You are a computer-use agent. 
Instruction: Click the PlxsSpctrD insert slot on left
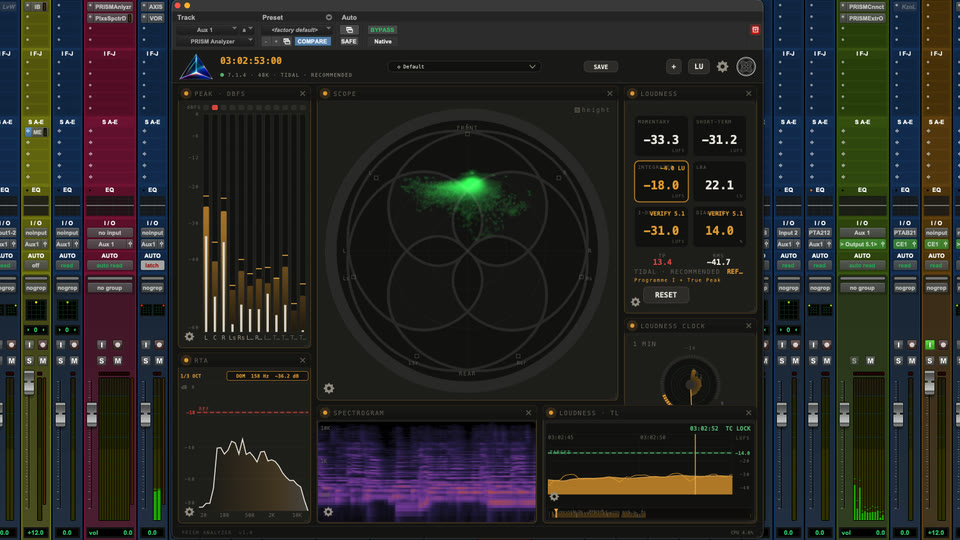(x=110, y=18)
